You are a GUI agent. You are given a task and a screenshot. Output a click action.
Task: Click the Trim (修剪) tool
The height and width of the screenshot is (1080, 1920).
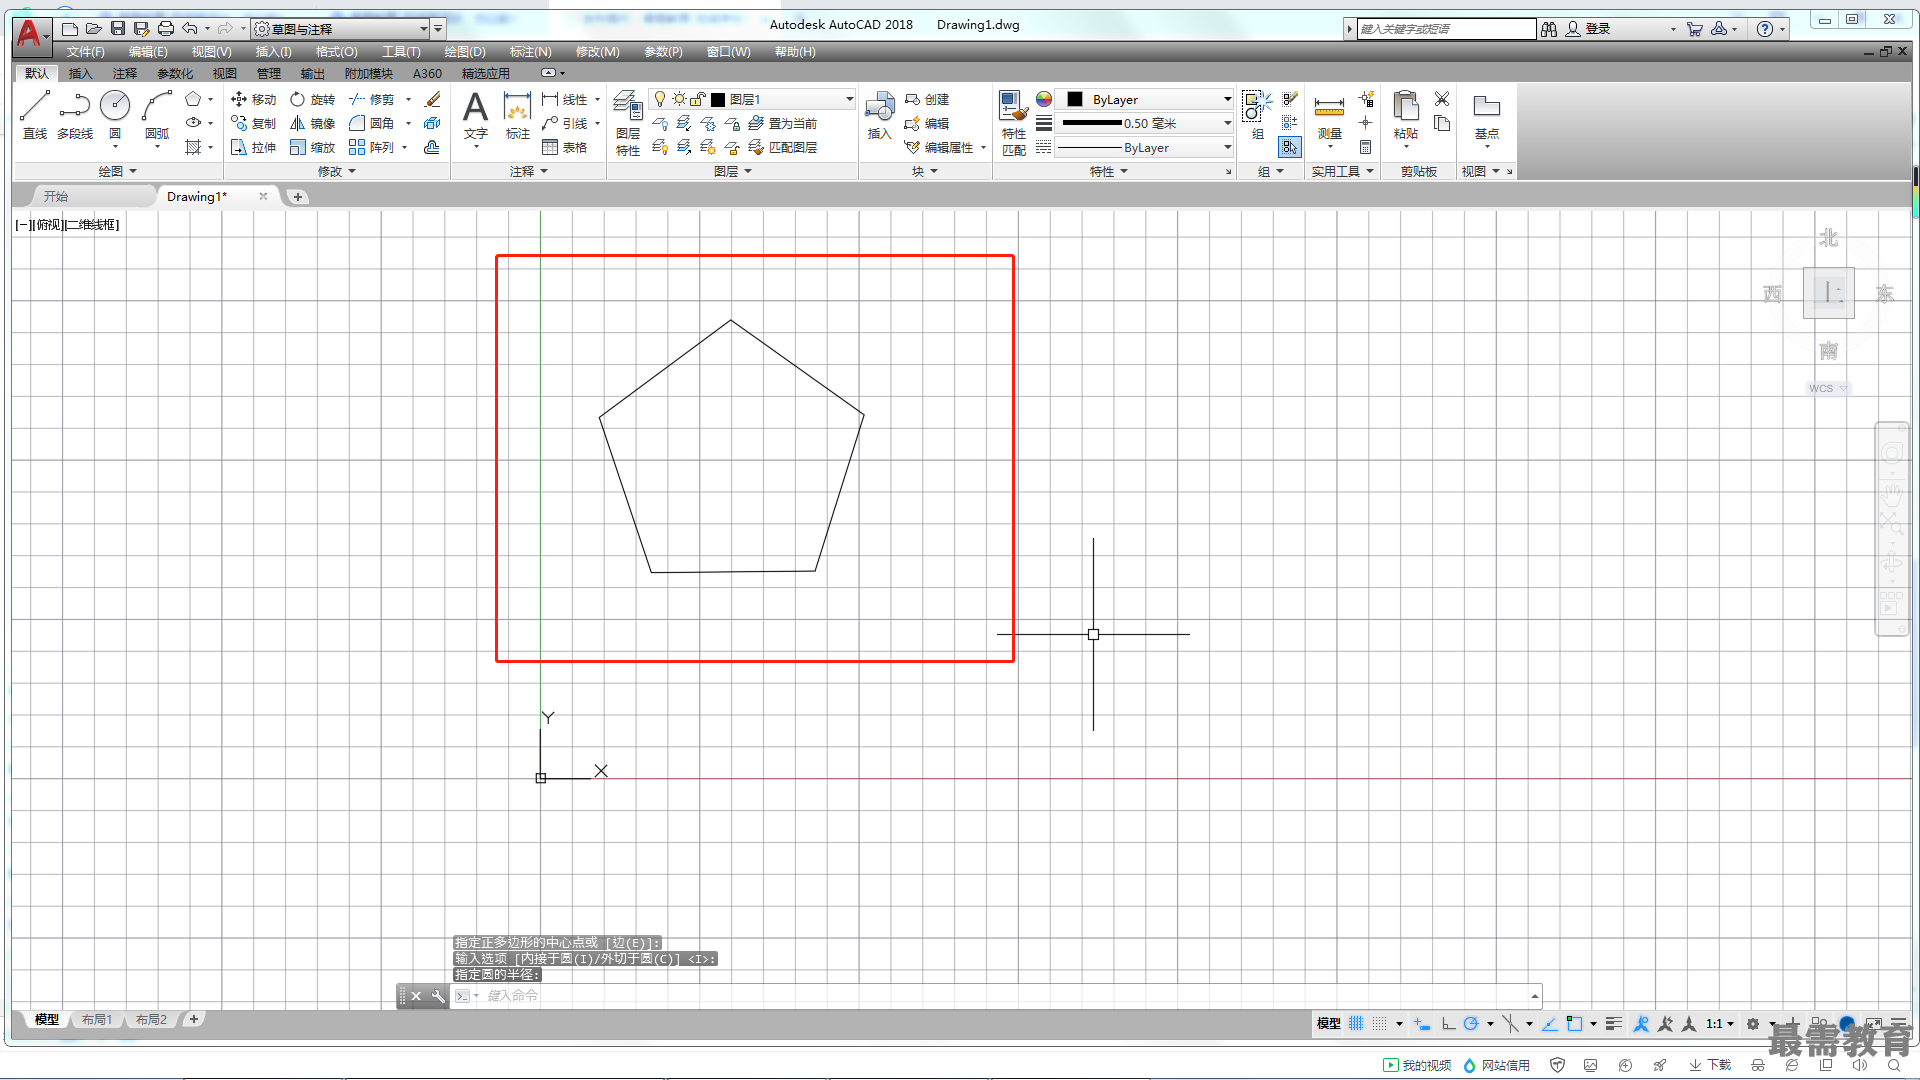click(x=372, y=99)
